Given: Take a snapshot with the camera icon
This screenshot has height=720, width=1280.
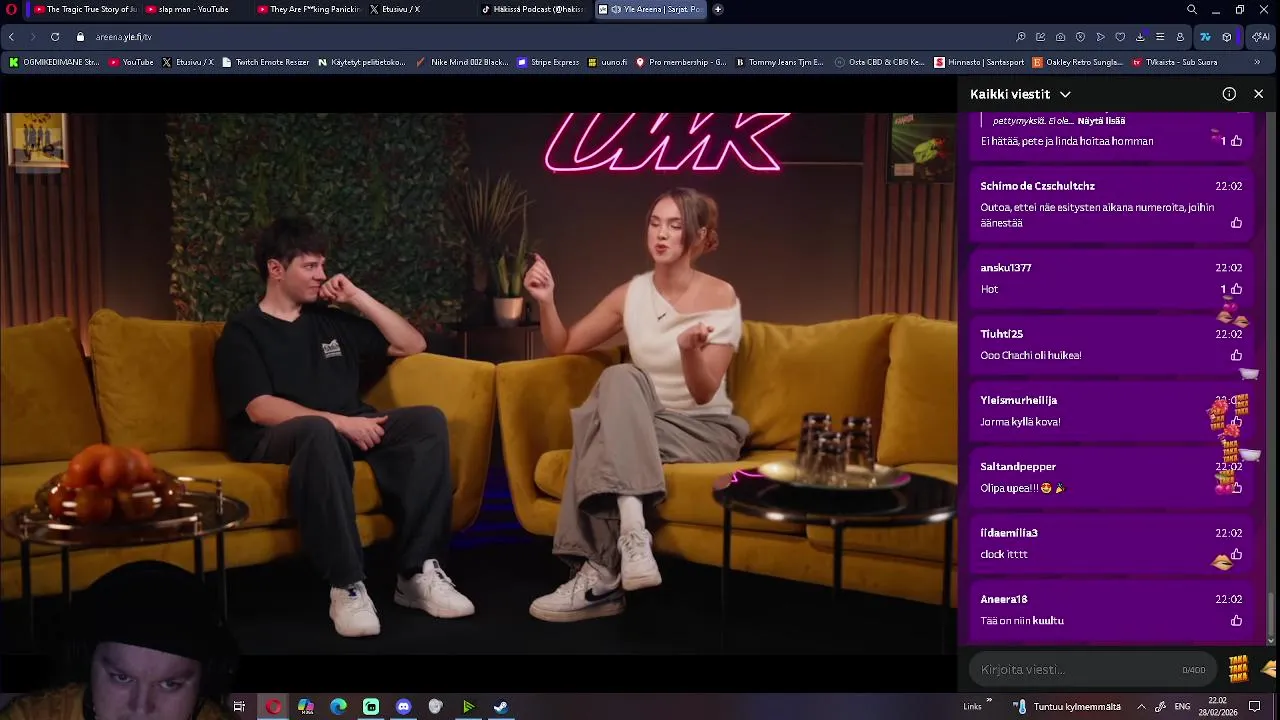Looking at the screenshot, I should pyautogui.click(x=1060, y=37).
